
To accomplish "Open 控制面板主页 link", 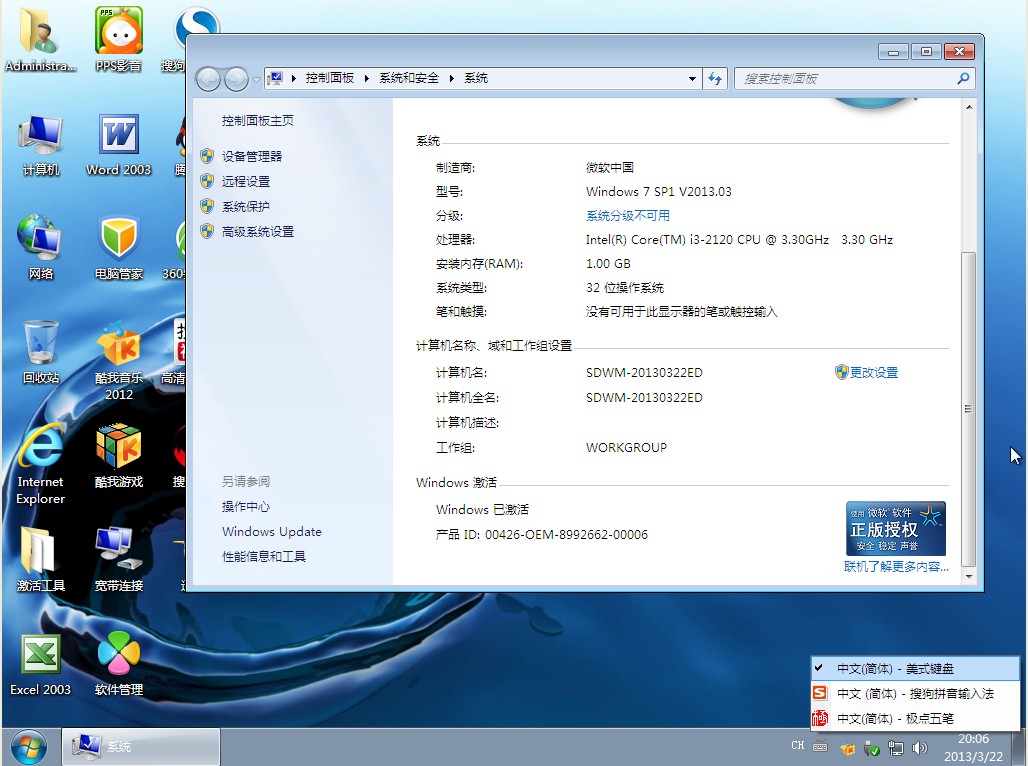I will click(258, 121).
